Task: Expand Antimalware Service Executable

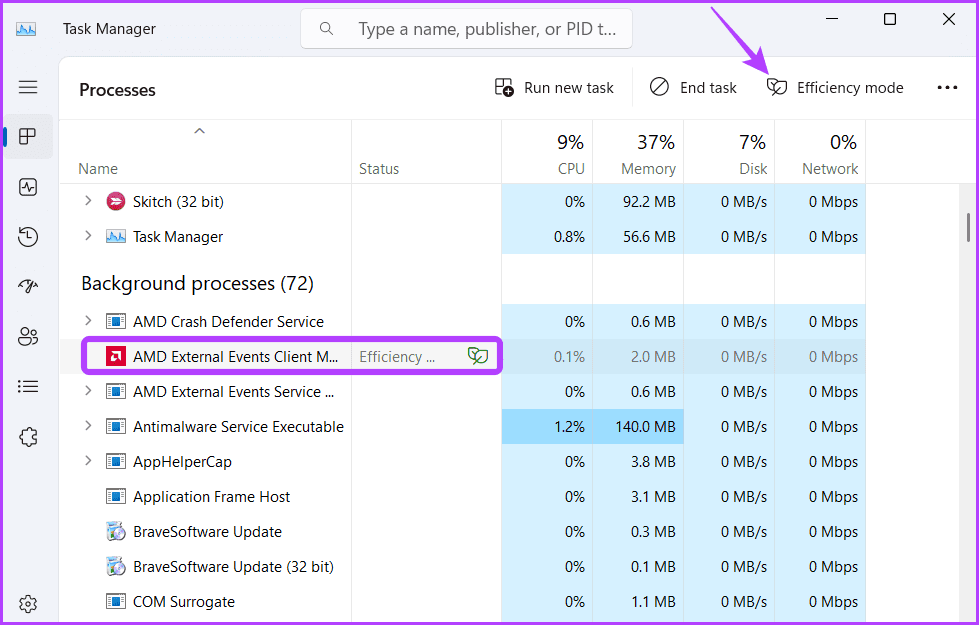Action: [x=88, y=425]
